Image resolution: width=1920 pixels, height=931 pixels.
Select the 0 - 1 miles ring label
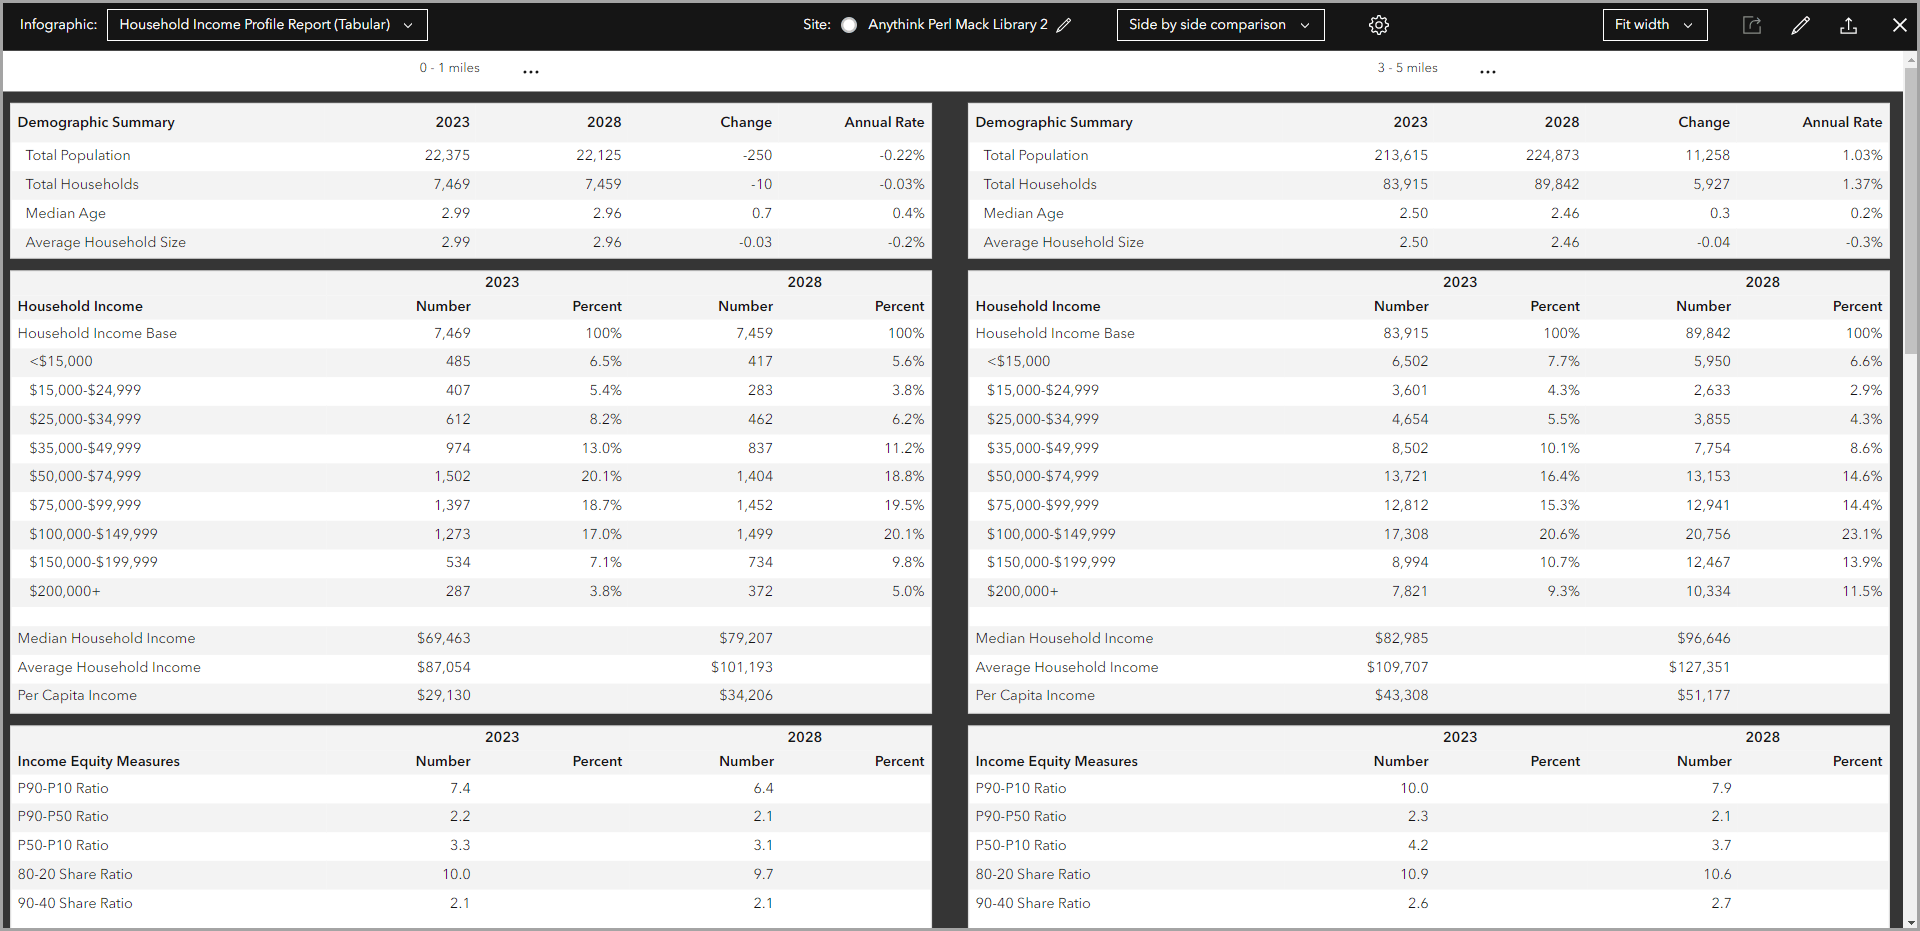[449, 68]
